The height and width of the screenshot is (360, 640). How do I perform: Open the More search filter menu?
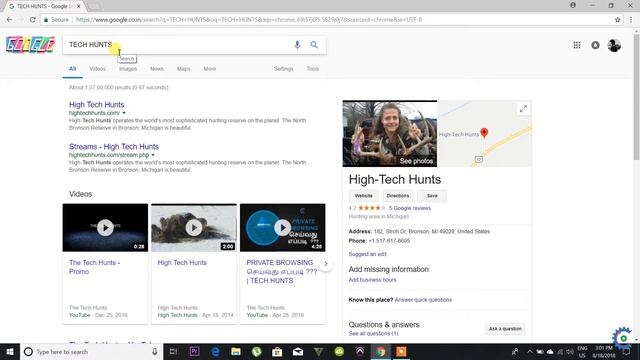tap(210, 69)
